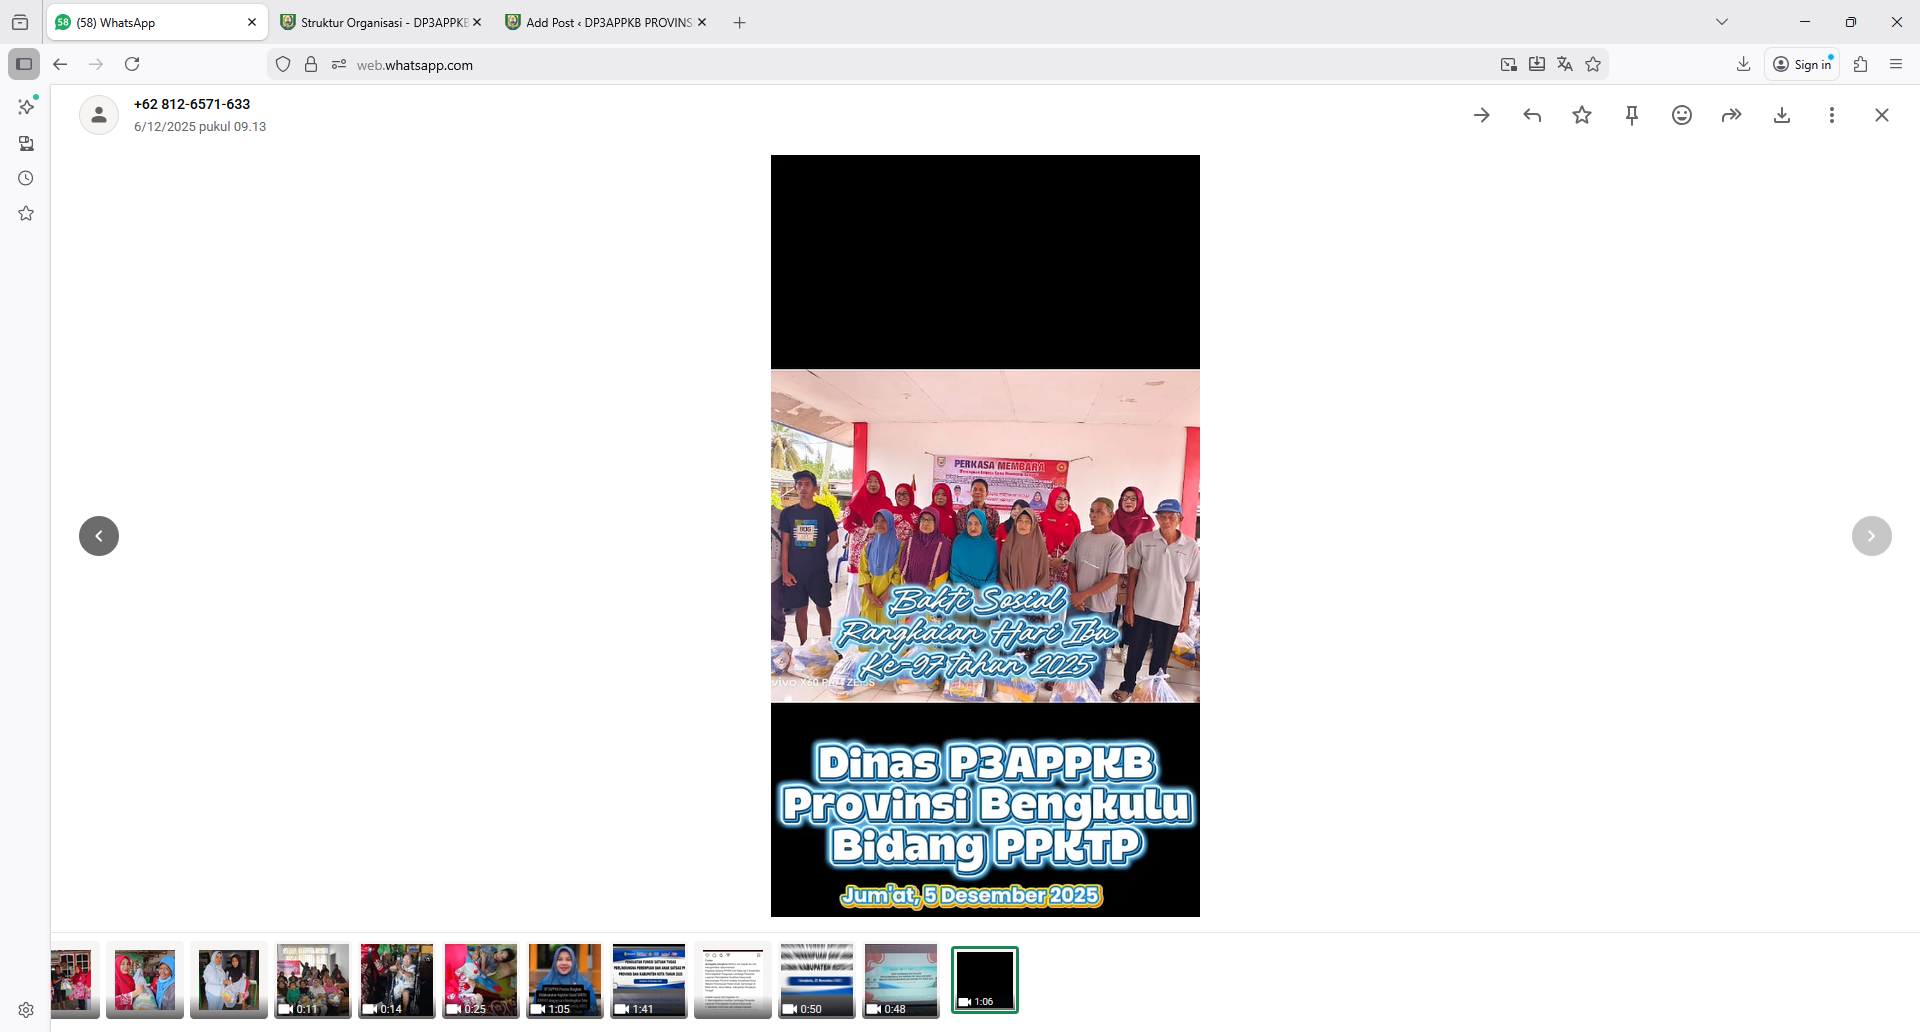Select the 1:05 video thumbnail
Screen dimensions: 1920x1032
[565, 980]
